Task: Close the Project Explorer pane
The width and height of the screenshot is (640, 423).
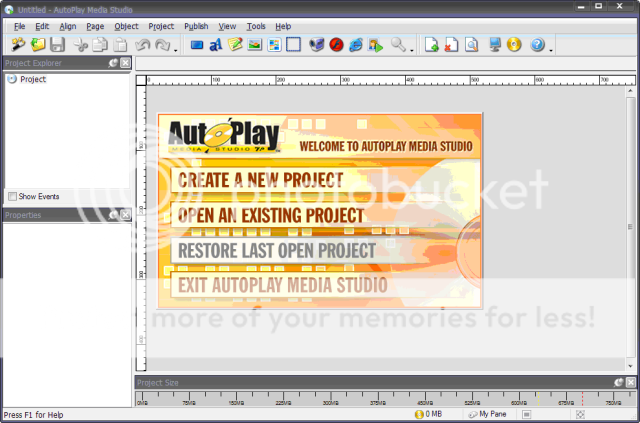Action: coord(125,63)
